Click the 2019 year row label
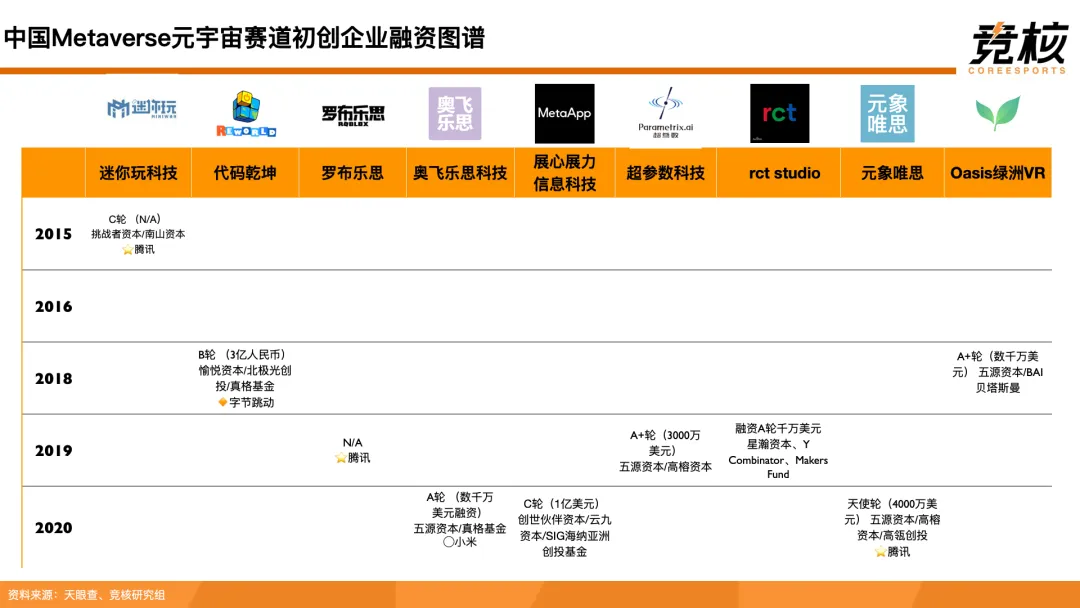 pos(54,451)
